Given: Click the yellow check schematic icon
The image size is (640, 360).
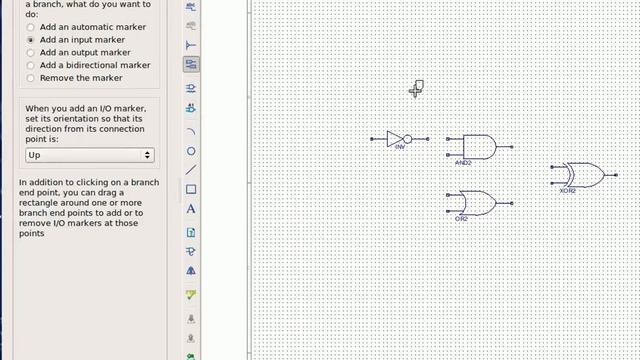Looking at the screenshot, I should coord(191,295).
